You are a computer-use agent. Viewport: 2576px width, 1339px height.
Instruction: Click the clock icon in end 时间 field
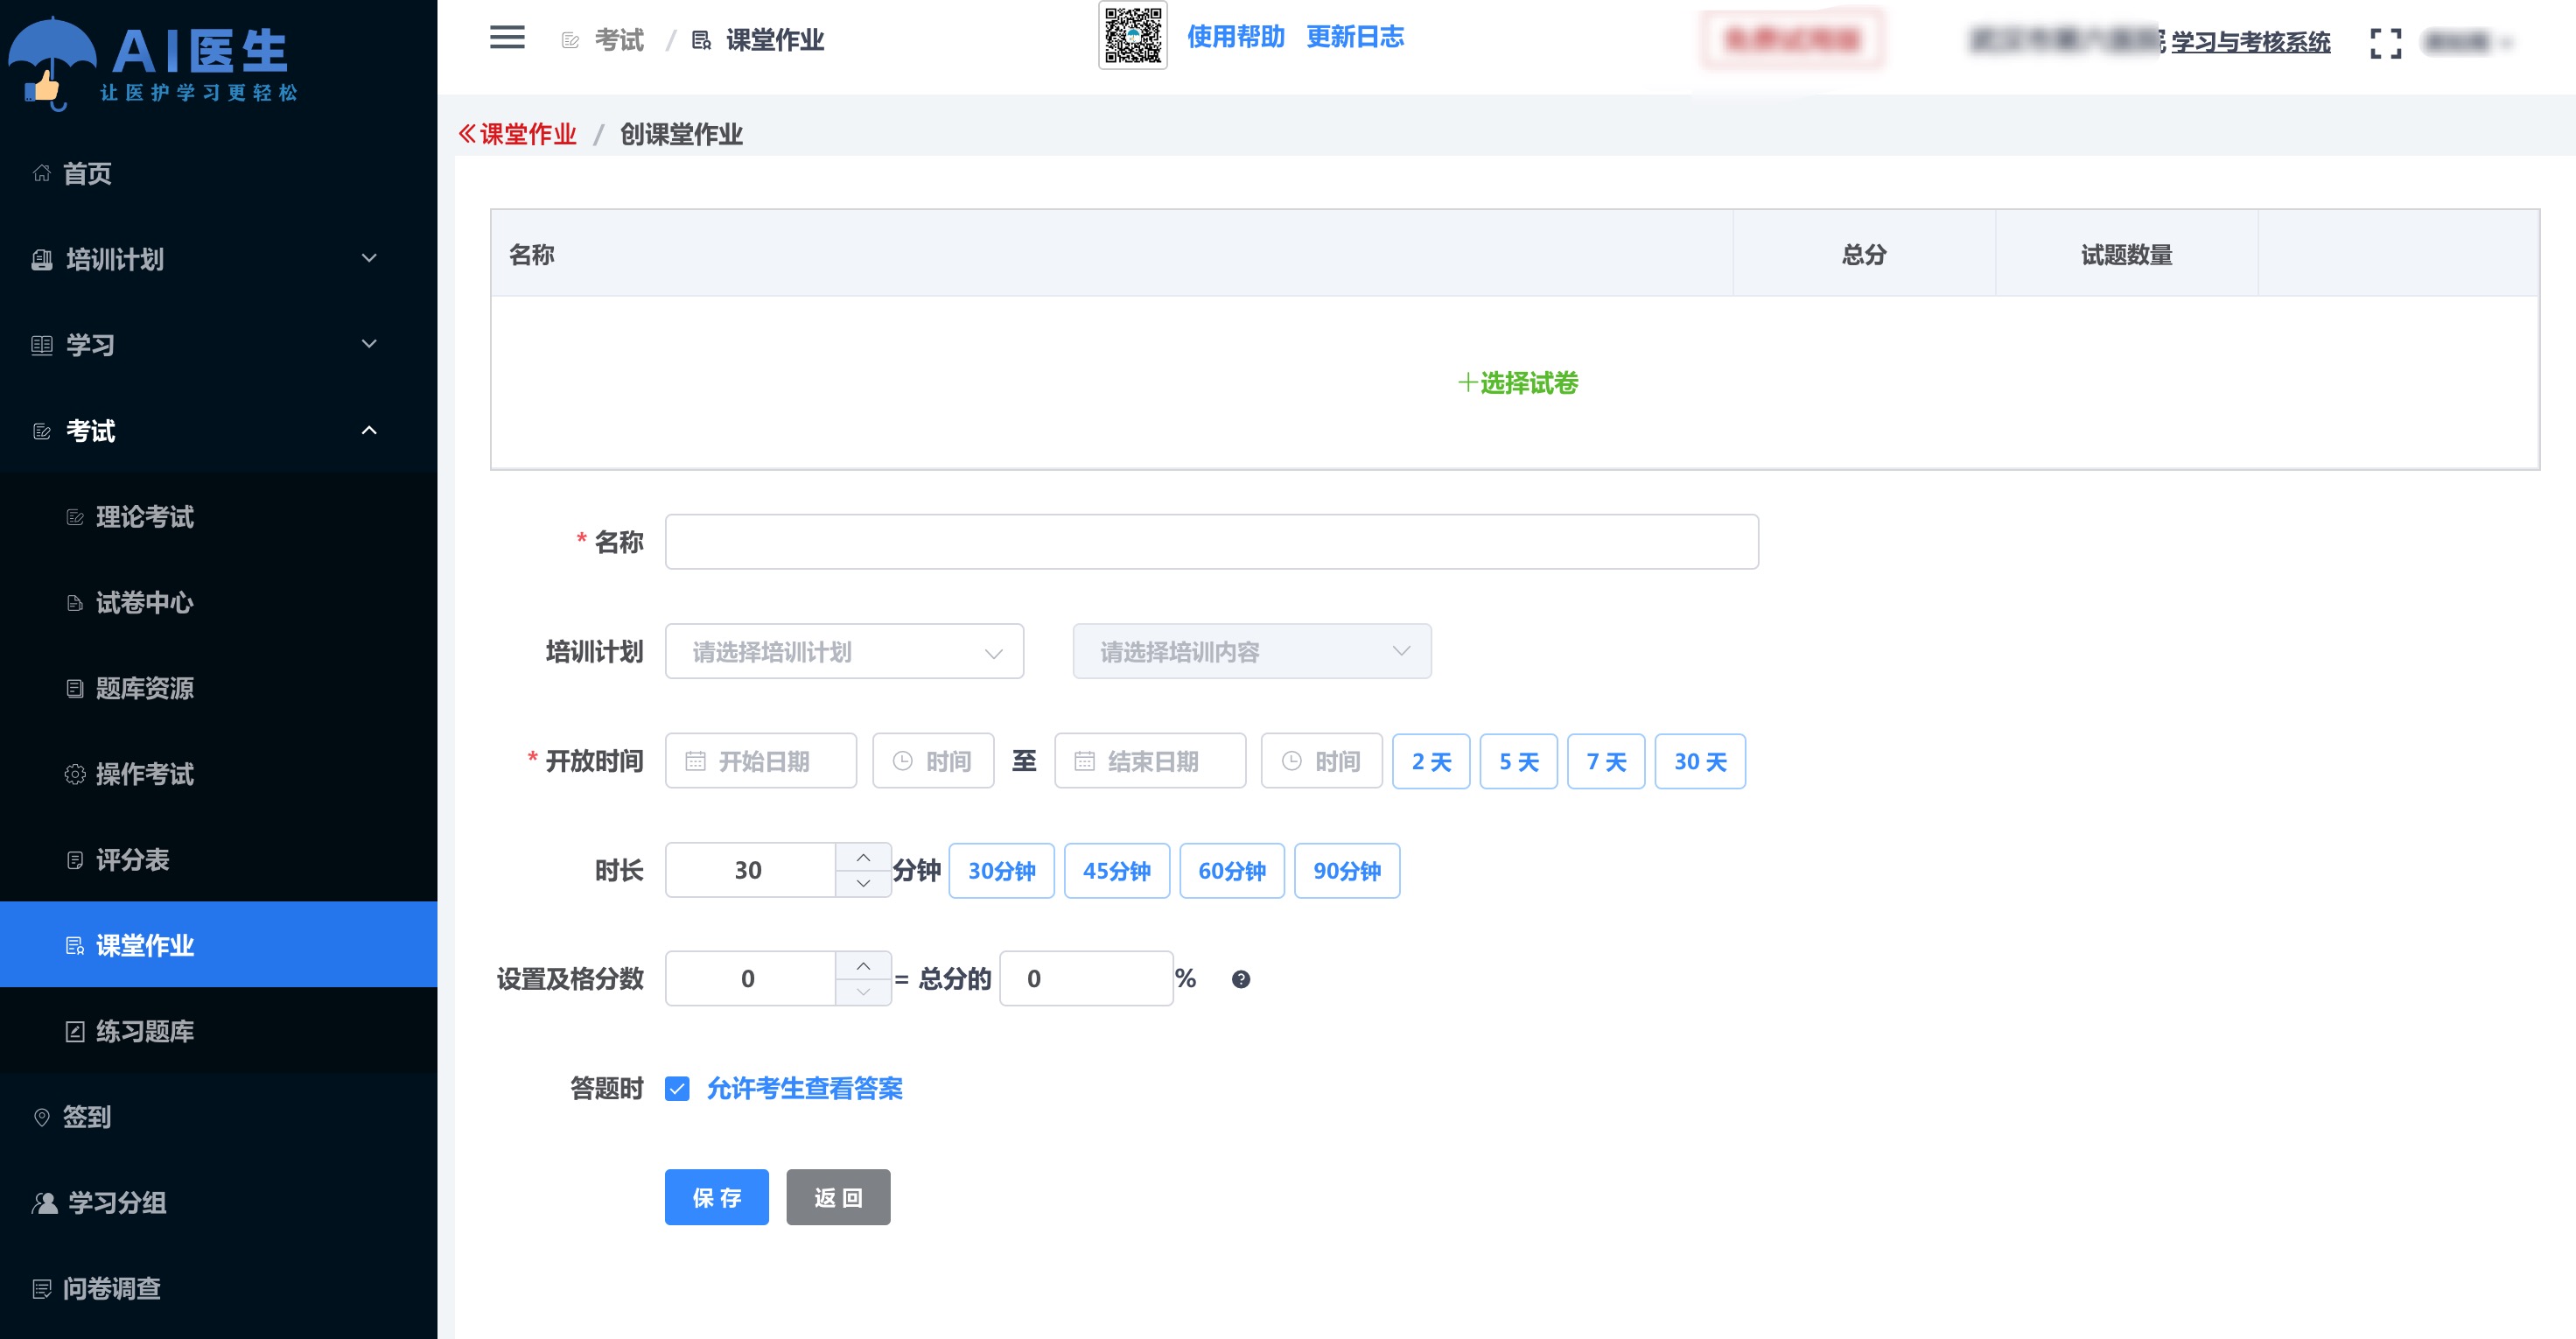(x=1291, y=761)
